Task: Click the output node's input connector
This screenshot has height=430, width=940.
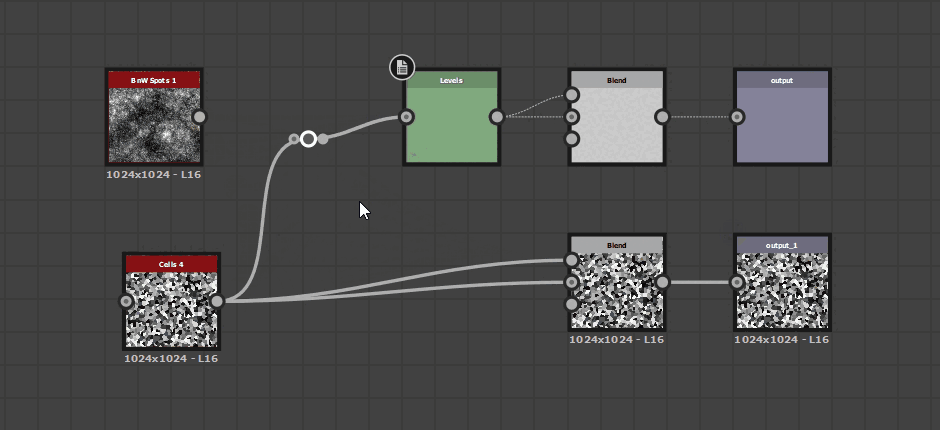Action: coord(737,117)
